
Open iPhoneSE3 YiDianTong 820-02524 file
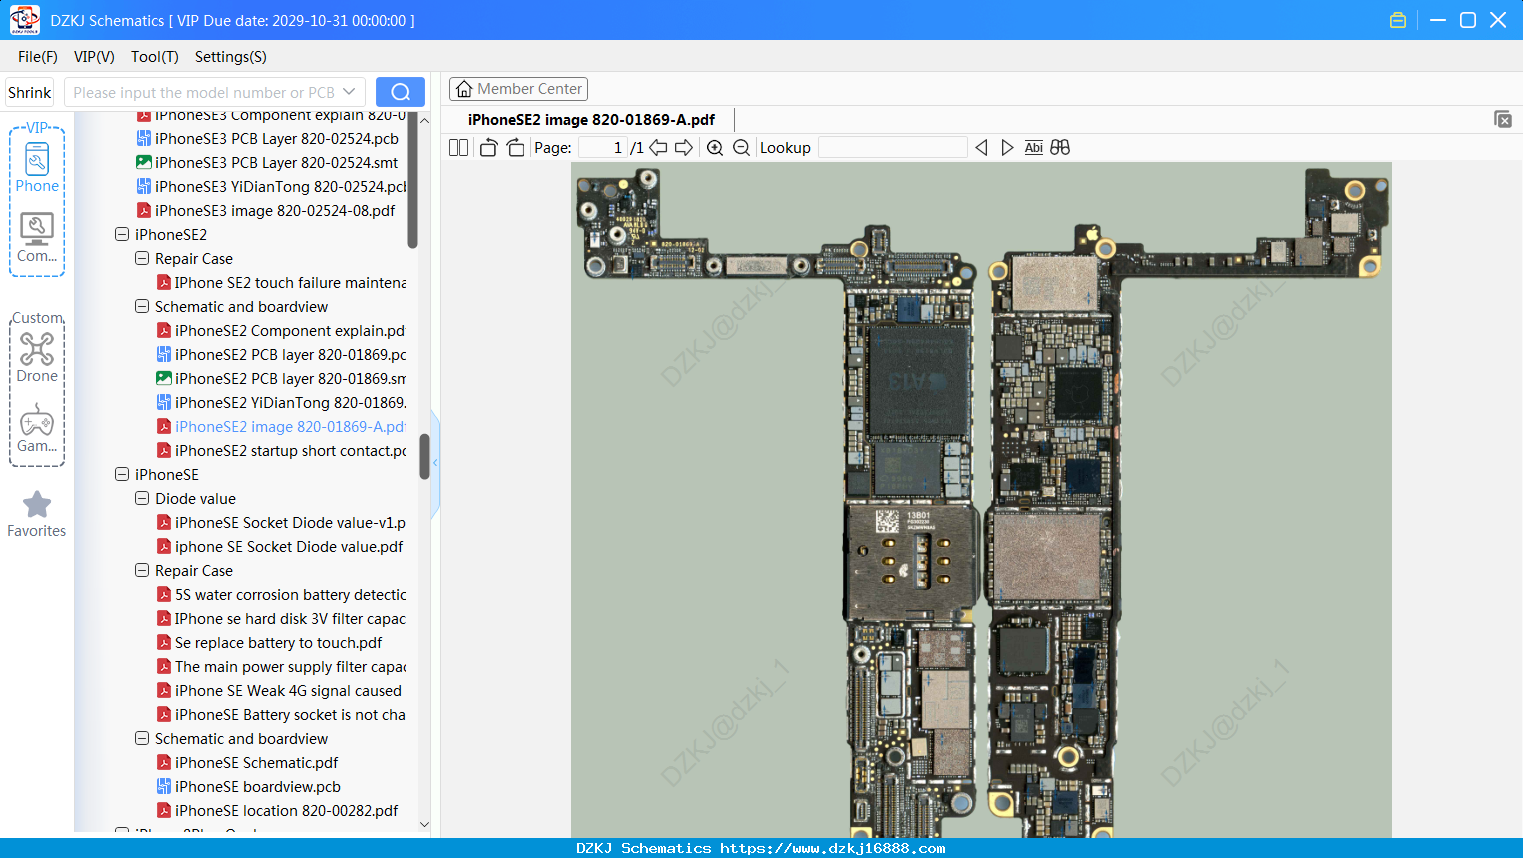(x=271, y=187)
